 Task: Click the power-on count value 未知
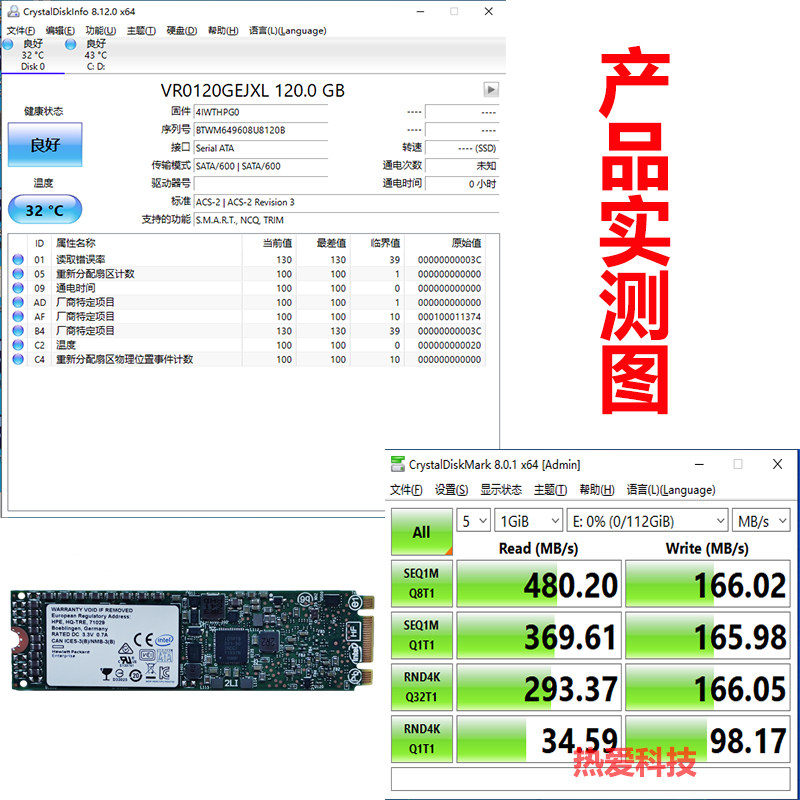coord(462,166)
